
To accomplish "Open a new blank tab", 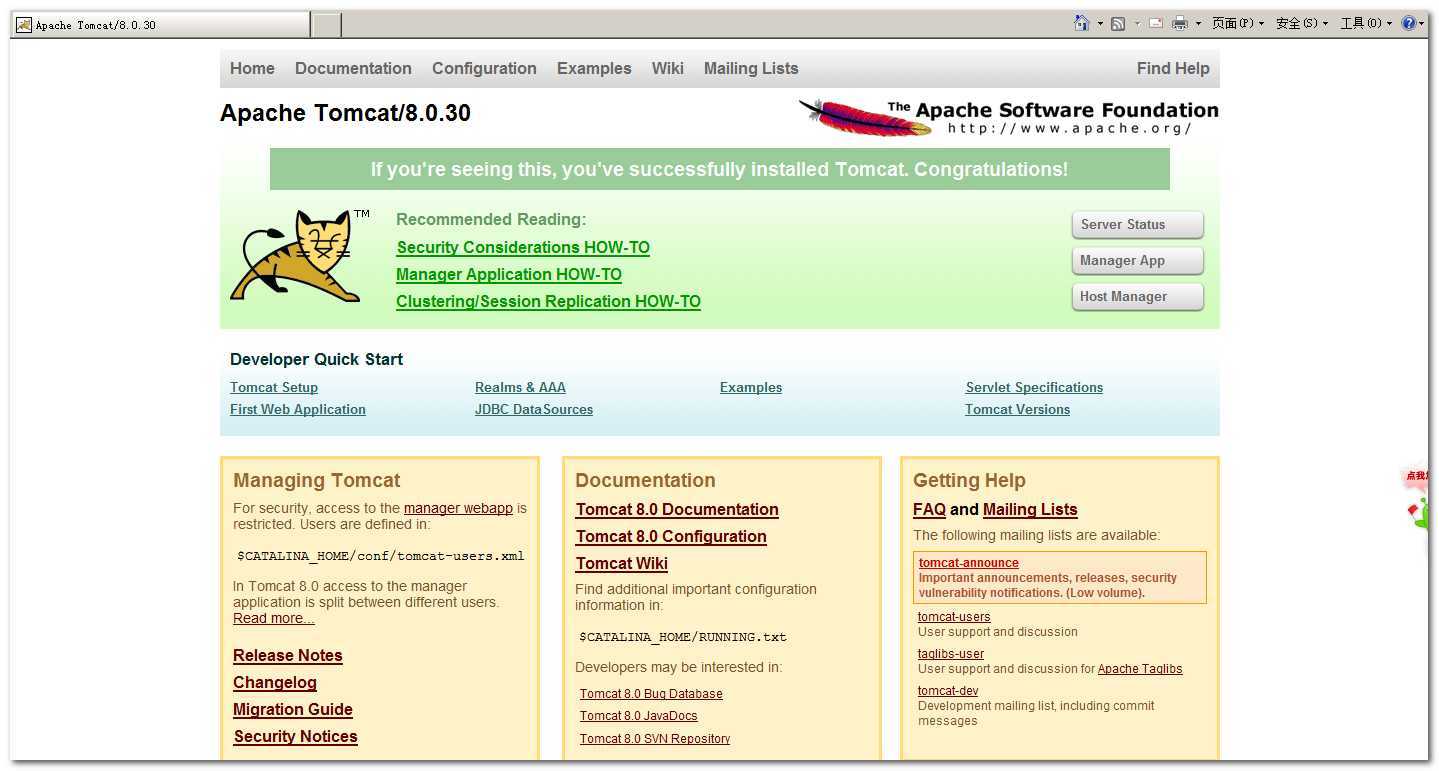I will pyautogui.click(x=327, y=25).
